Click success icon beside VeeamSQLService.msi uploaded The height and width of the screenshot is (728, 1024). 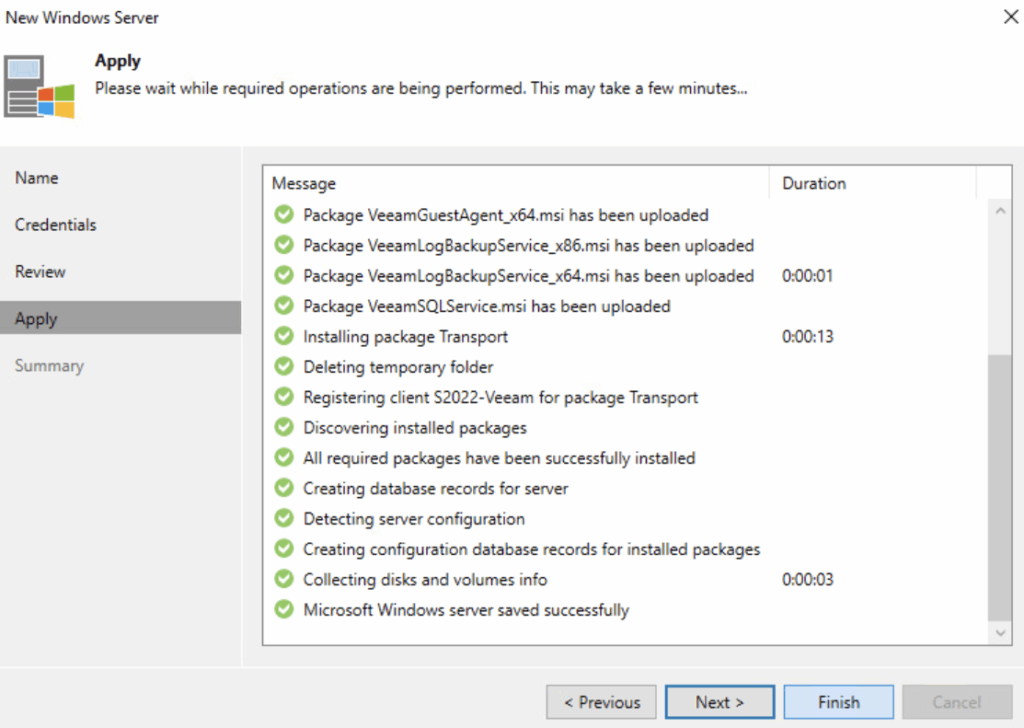pos(284,306)
